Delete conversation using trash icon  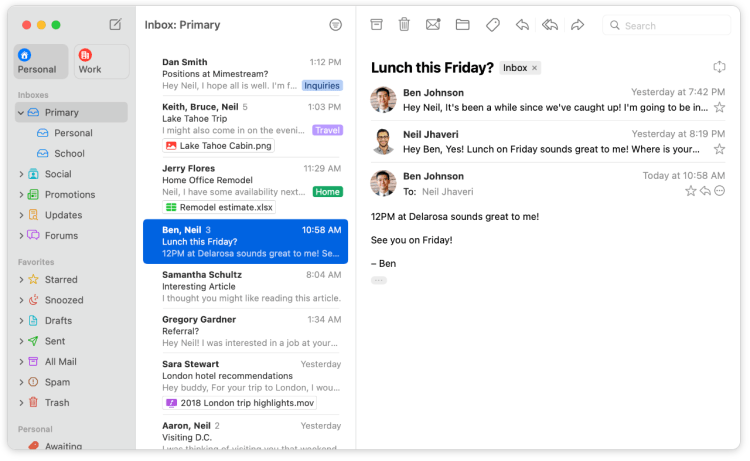(404, 24)
